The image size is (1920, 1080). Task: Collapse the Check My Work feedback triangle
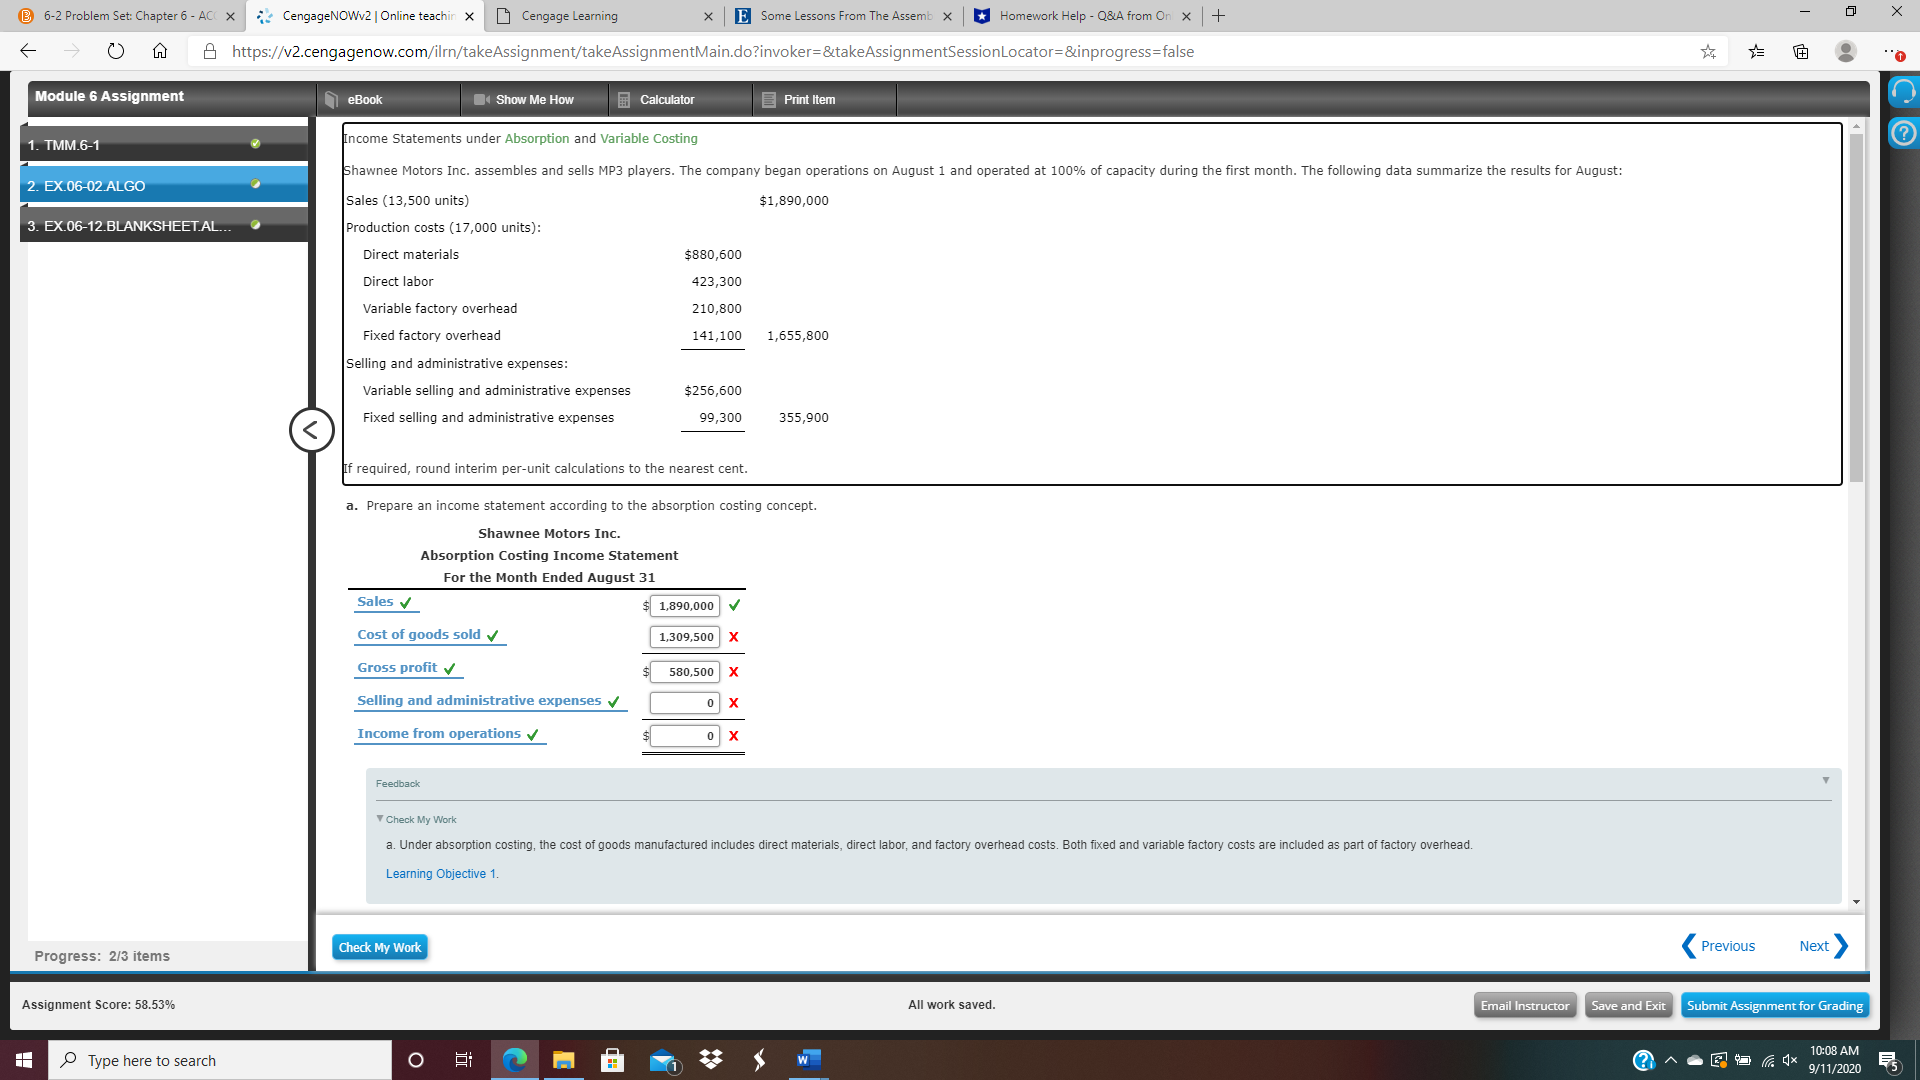pos(380,818)
